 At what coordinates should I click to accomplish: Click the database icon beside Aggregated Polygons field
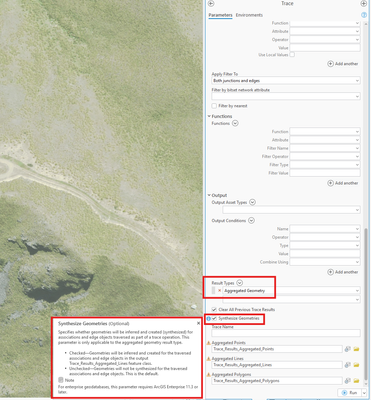[348, 381]
